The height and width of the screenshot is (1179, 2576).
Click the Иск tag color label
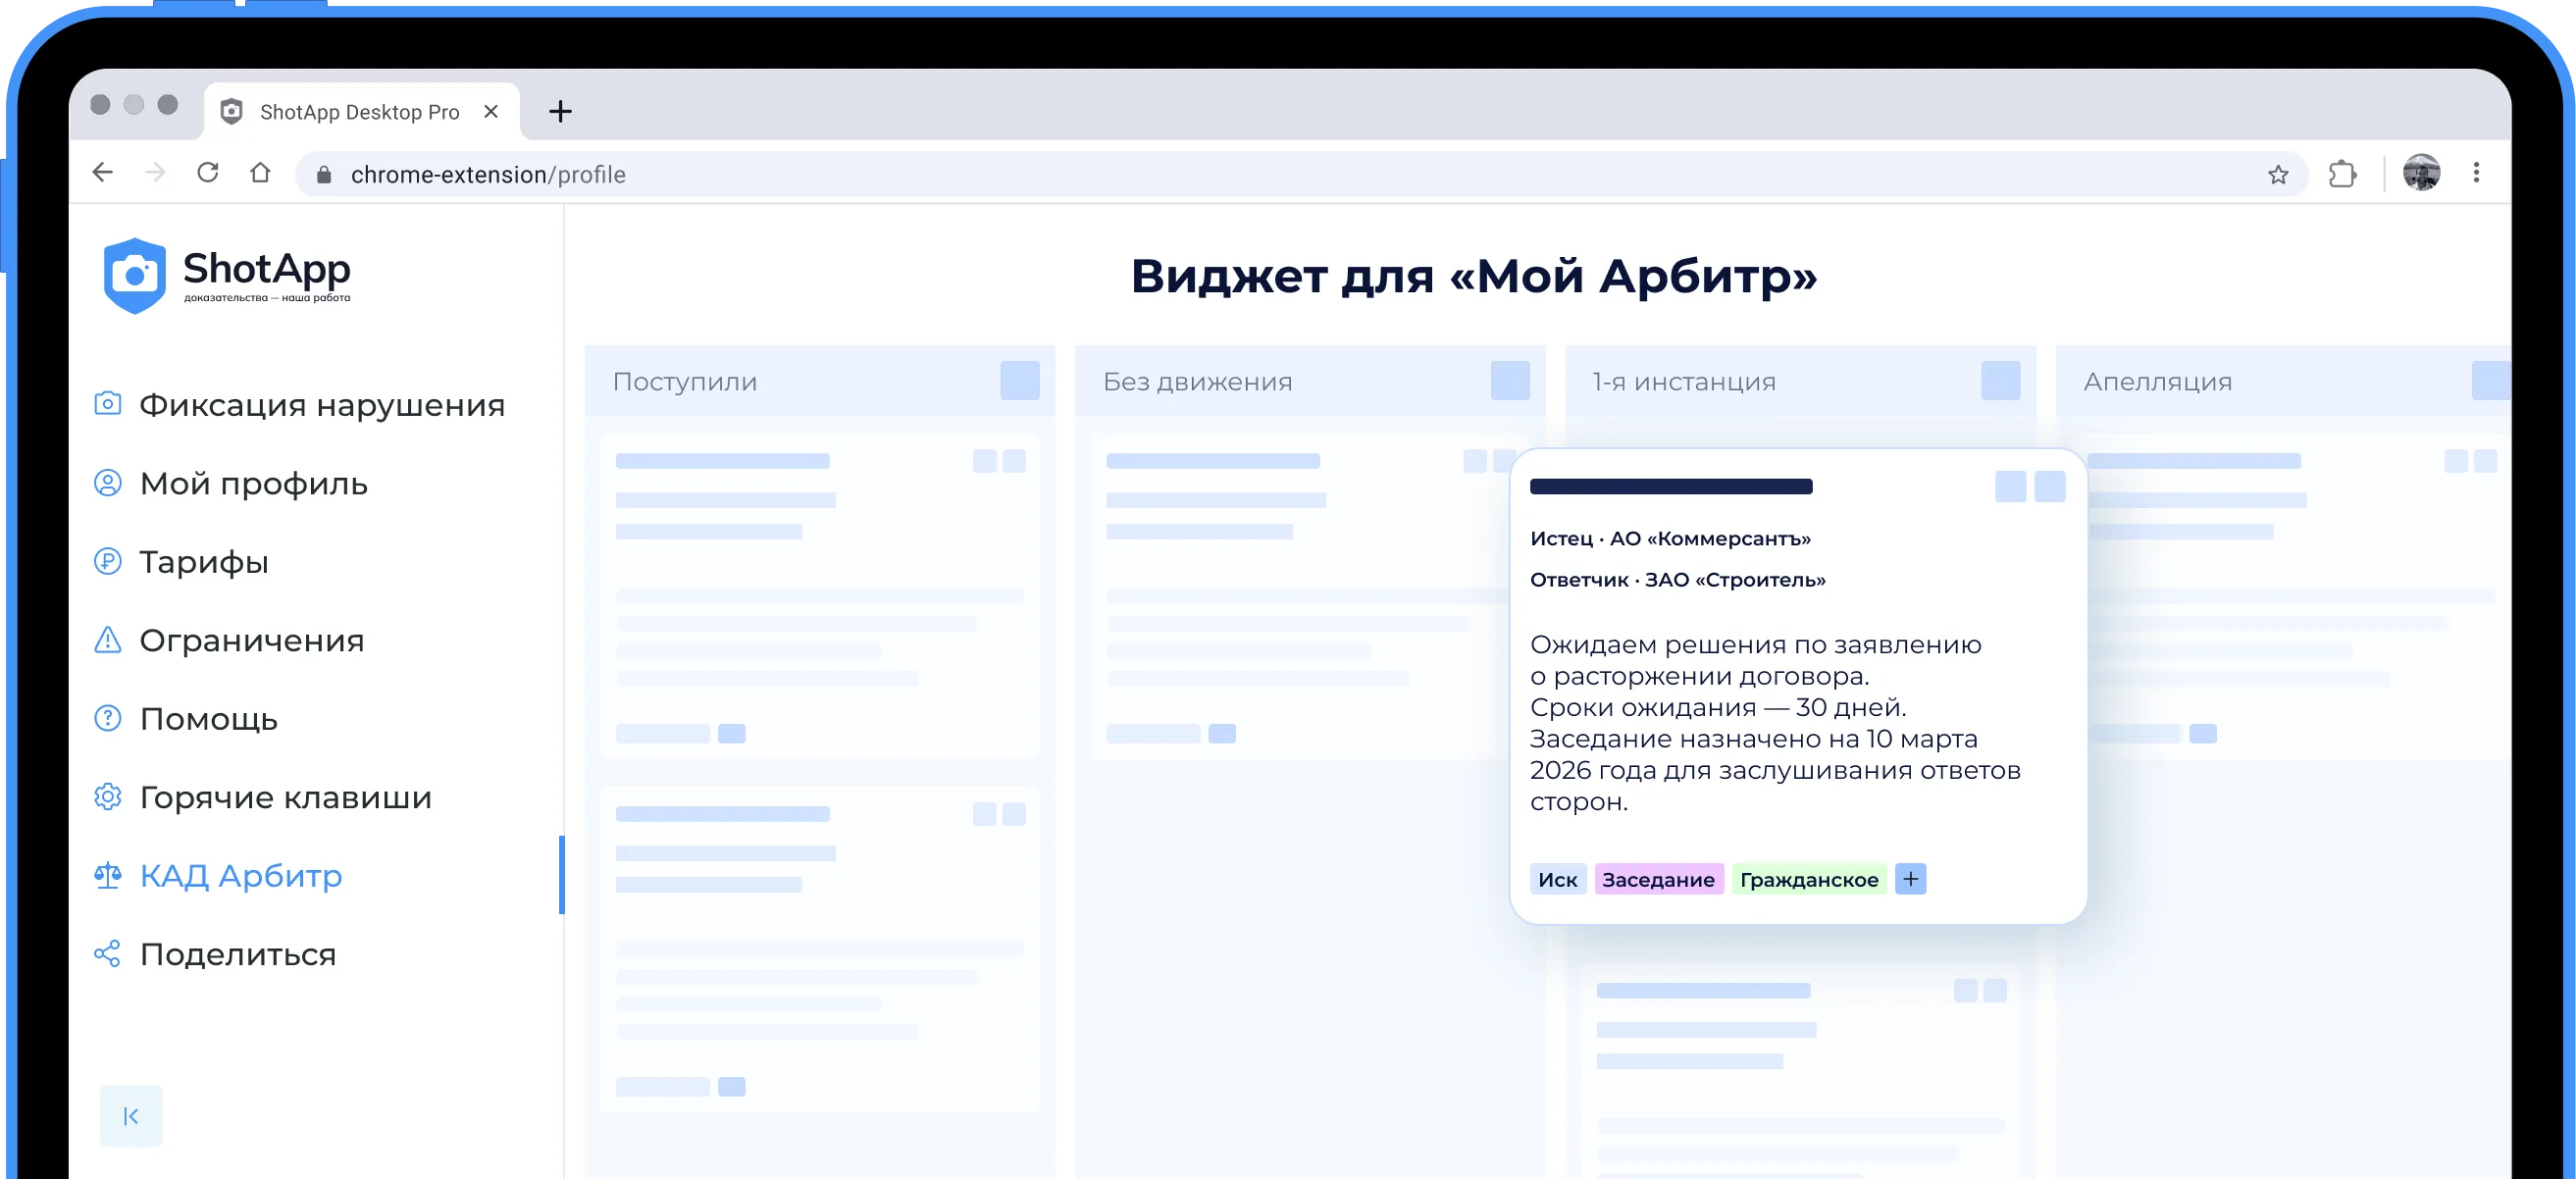point(1557,879)
